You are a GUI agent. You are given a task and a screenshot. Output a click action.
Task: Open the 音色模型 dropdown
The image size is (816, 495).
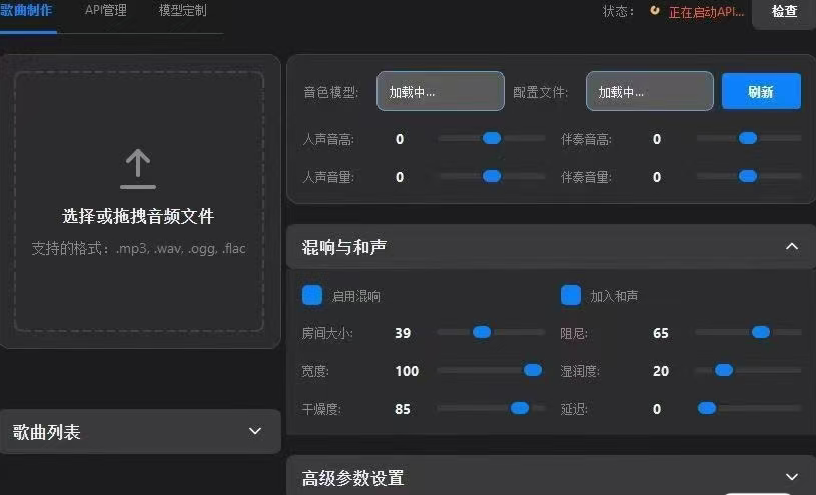point(440,91)
